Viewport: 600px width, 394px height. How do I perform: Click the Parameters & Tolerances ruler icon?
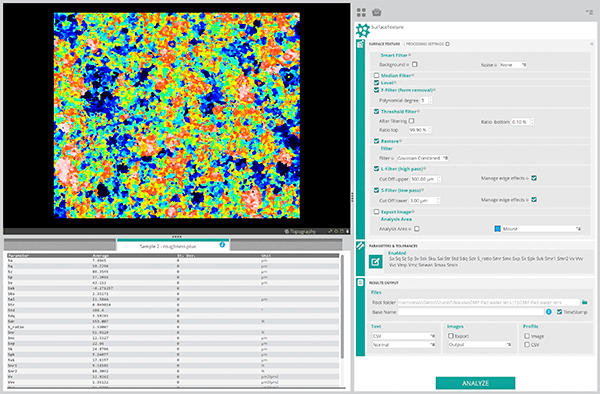pos(360,246)
